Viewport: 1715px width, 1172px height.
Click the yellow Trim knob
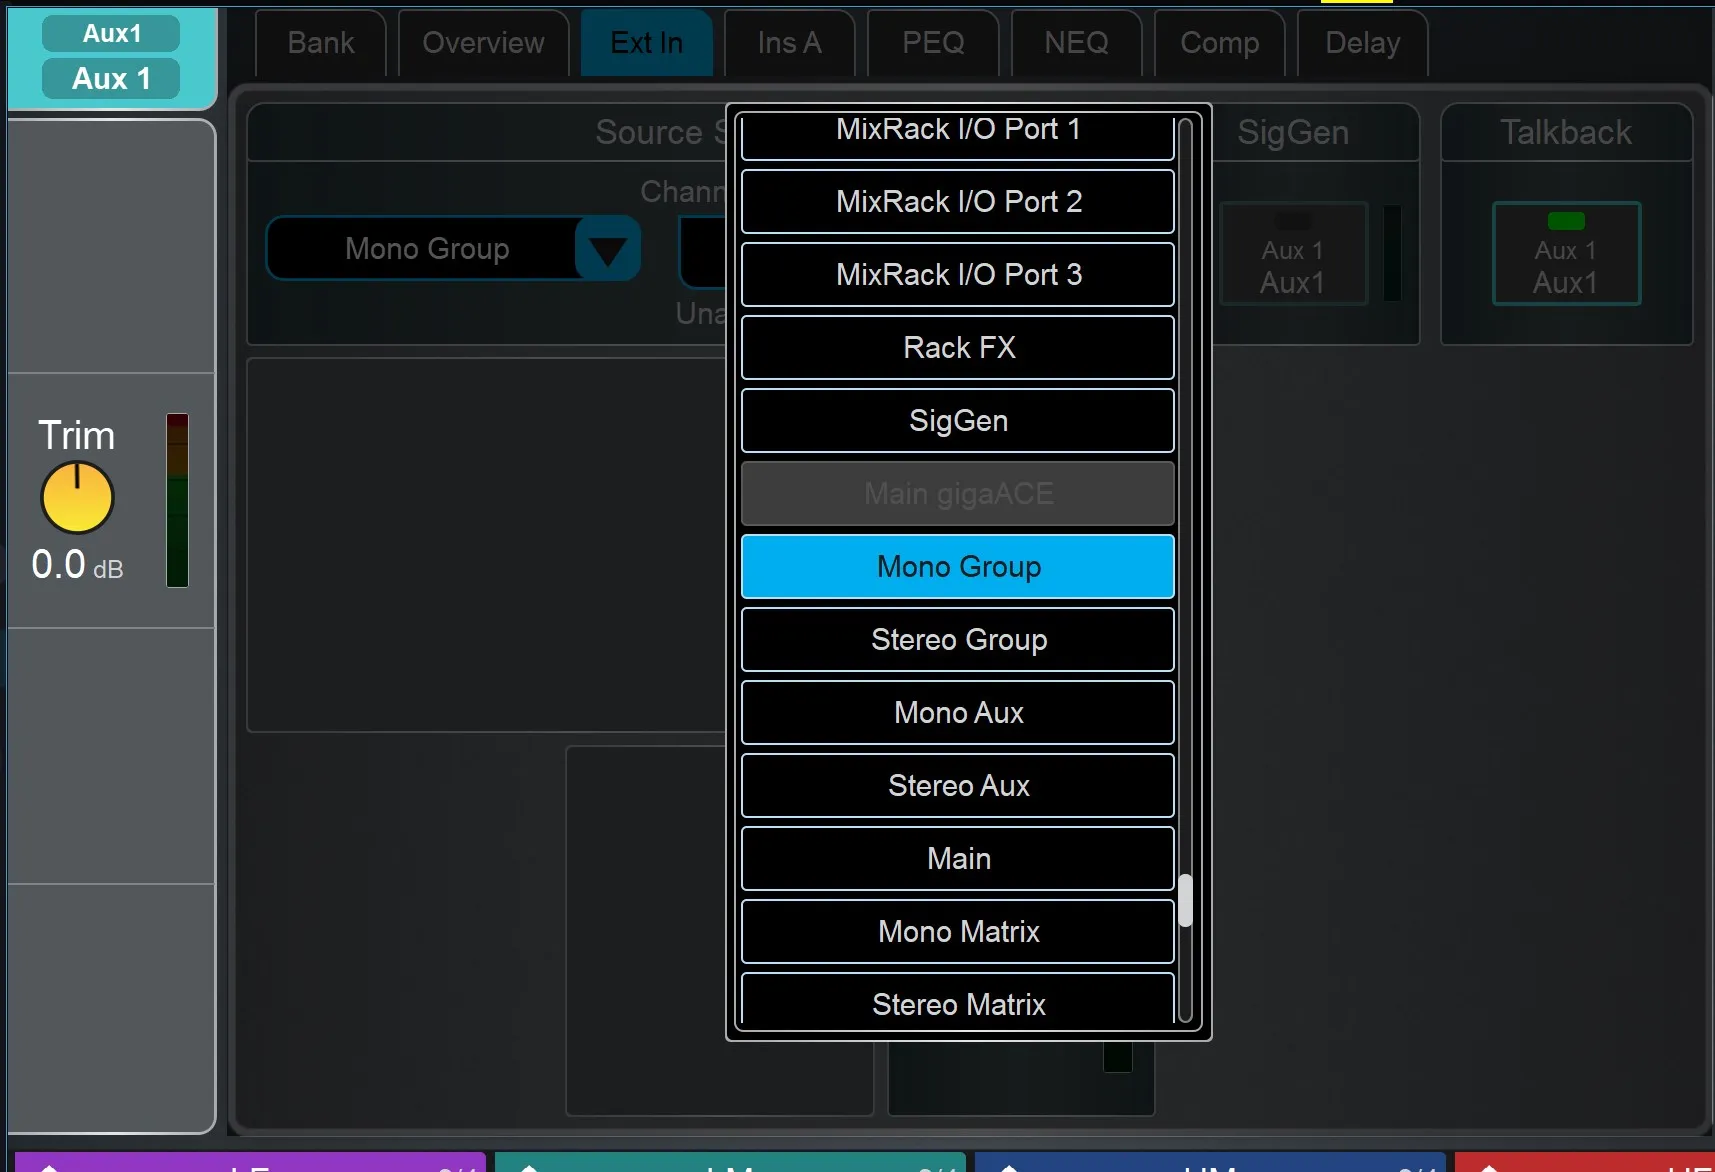coord(77,498)
